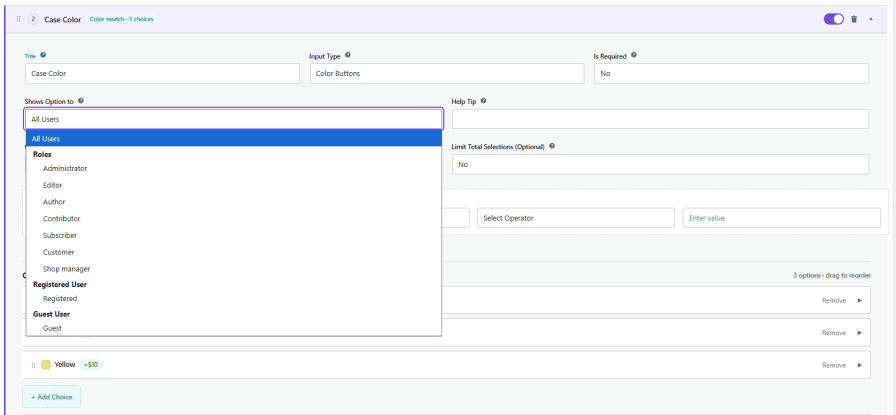Image resolution: width=896 pixels, height=415 pixels.
Task: Click the Color swatch 3 choices badge
Action: click(x=122, y=19)
